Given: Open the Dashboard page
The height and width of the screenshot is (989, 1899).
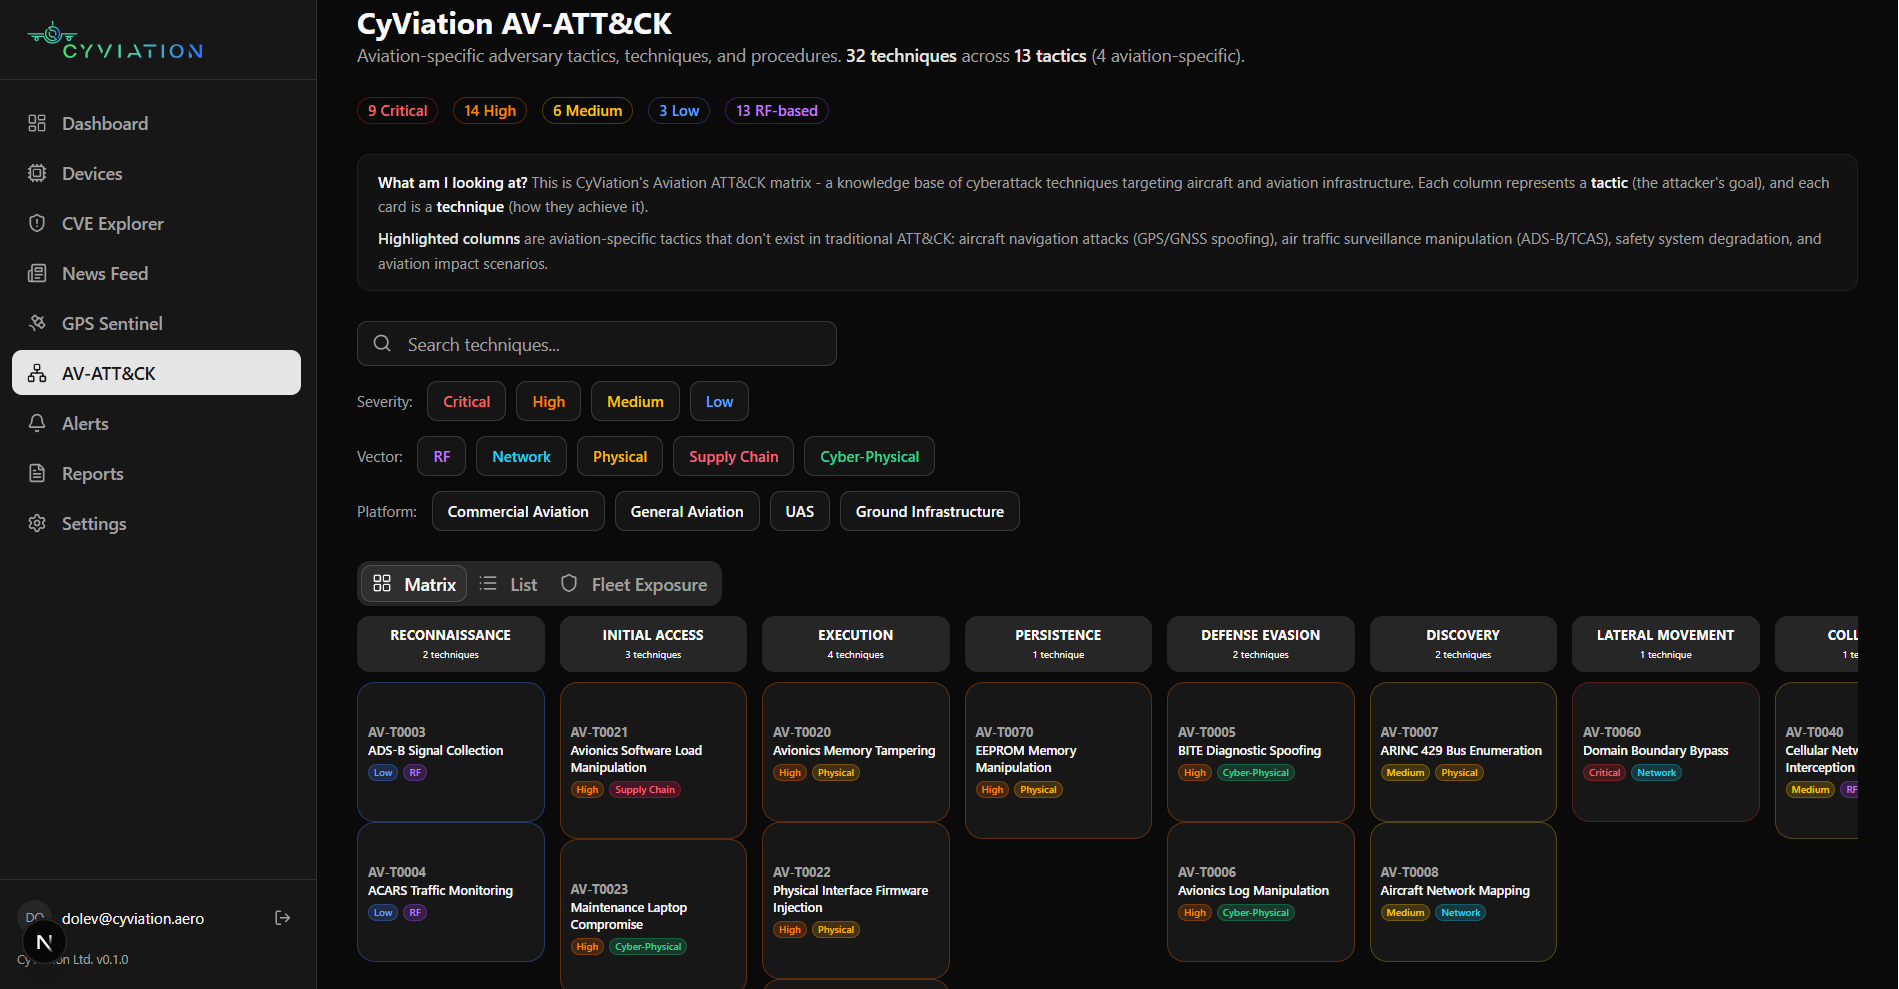Looking at the screenshot, I should pos(156,123).
